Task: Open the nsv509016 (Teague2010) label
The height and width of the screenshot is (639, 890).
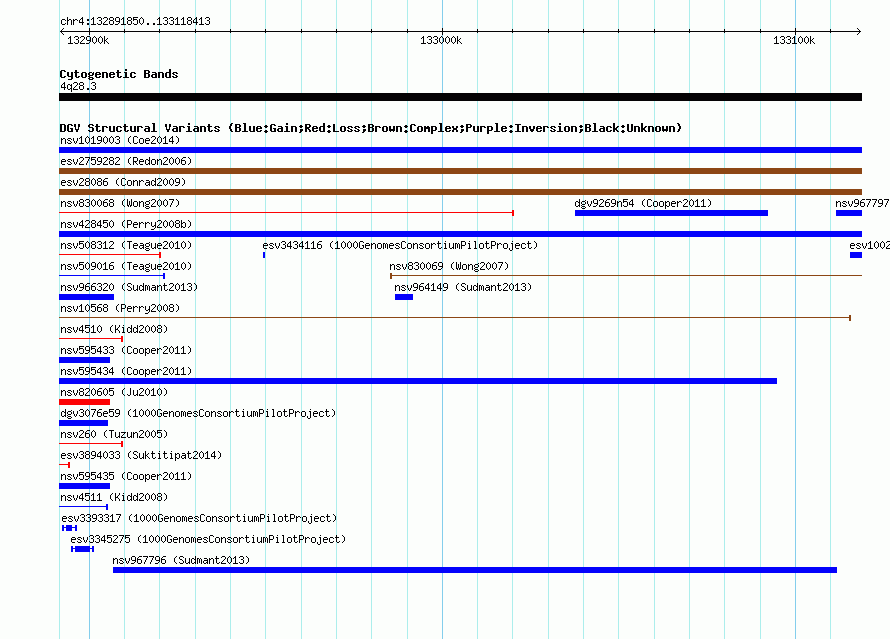Action: pyautogui.click(x=126, y=266)
